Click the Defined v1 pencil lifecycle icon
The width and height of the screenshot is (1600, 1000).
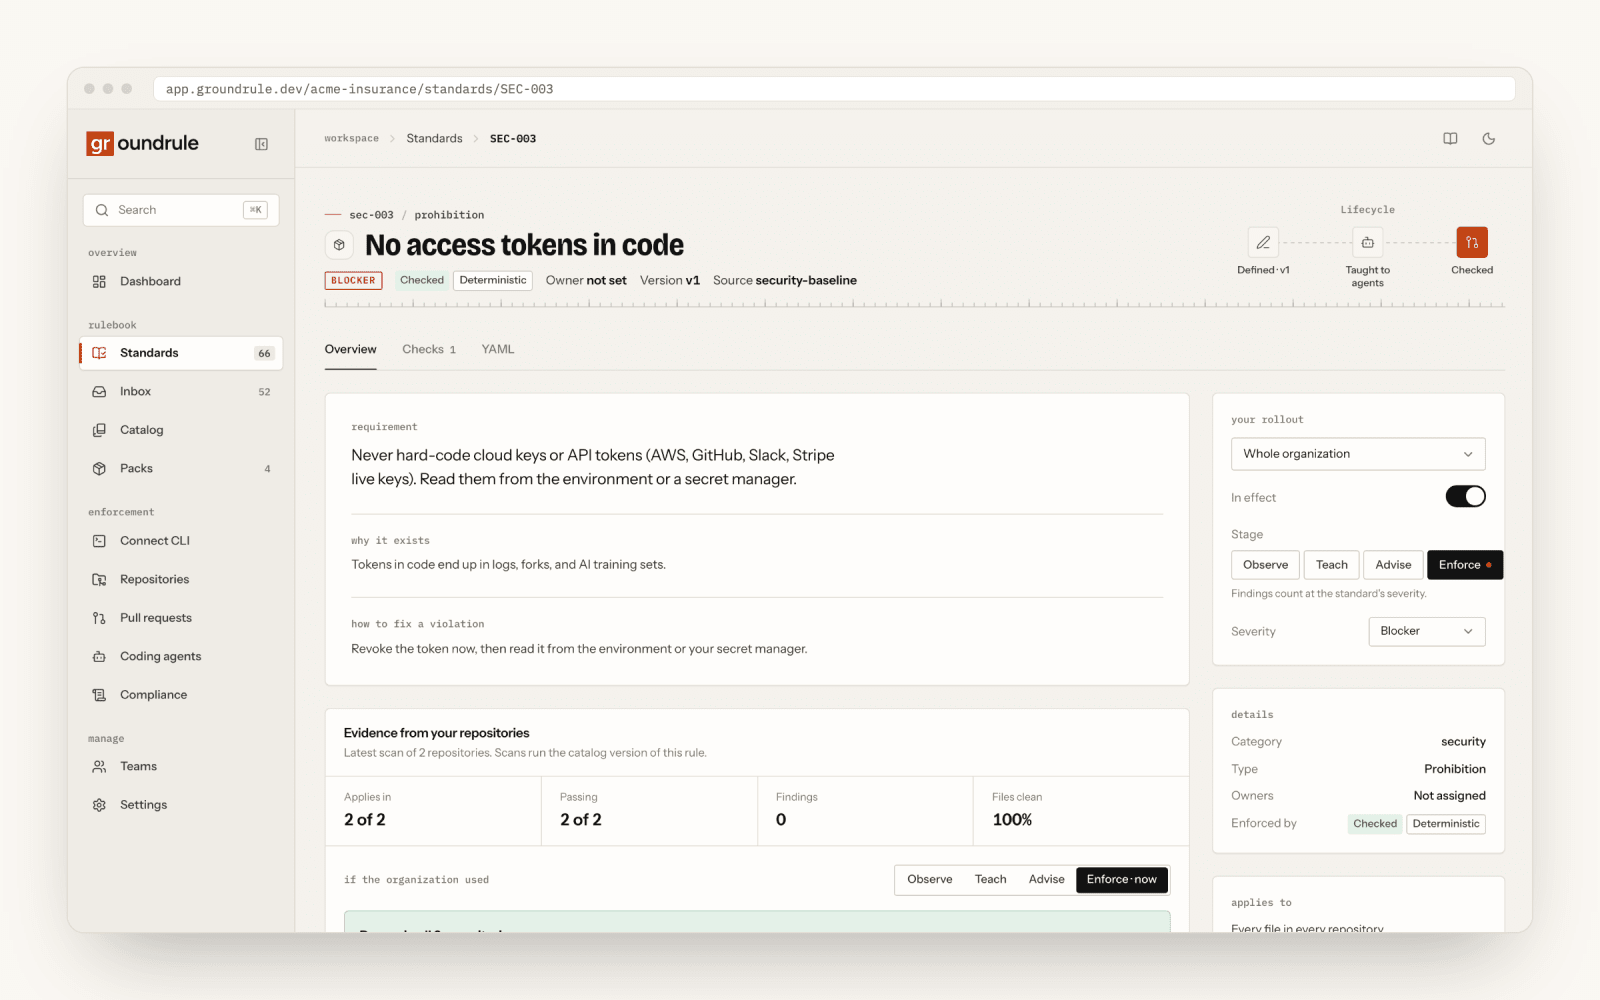pos(1263,242)
